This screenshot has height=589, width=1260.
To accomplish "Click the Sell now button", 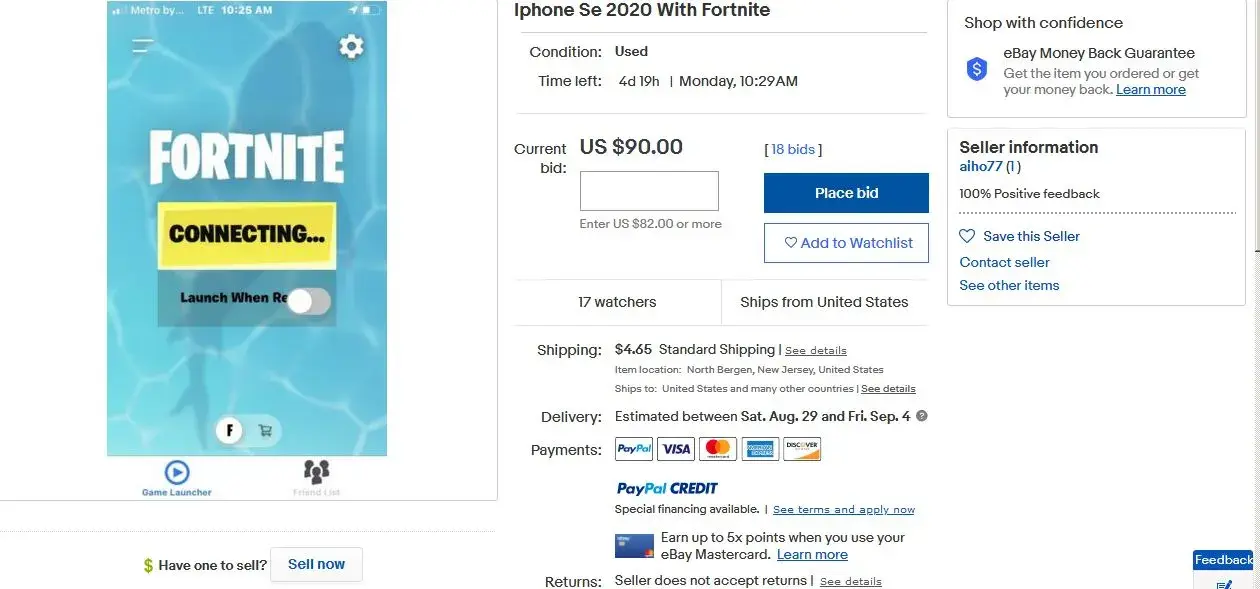I will coord(316,564).
